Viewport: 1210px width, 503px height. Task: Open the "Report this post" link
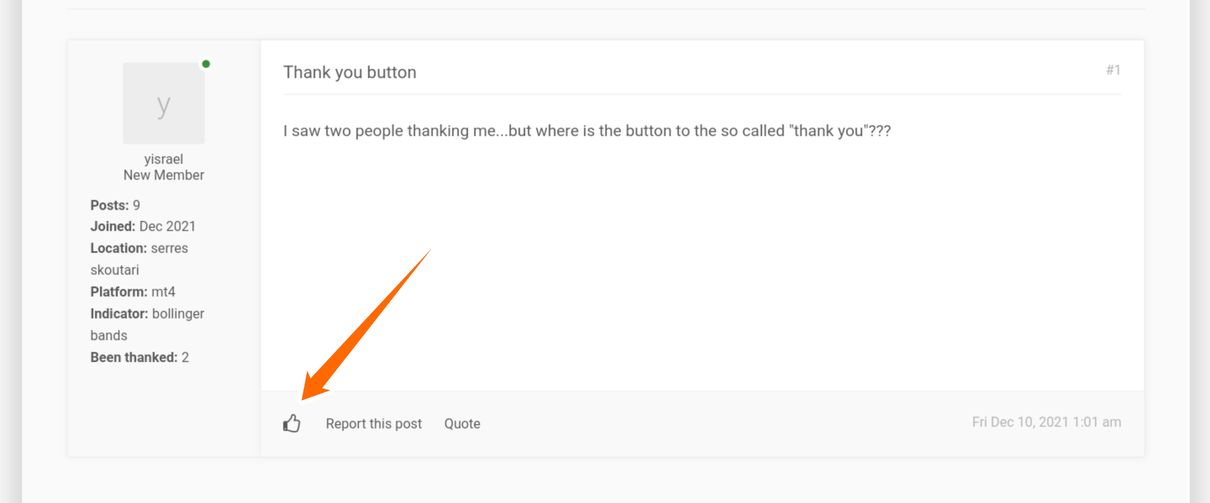coord(374,424)
